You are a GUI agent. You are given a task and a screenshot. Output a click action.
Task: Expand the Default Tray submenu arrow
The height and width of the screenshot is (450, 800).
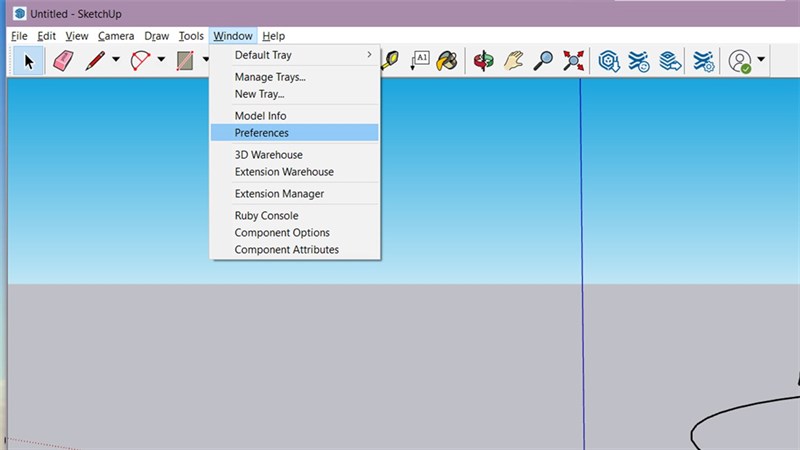click(x=369, y=55)
